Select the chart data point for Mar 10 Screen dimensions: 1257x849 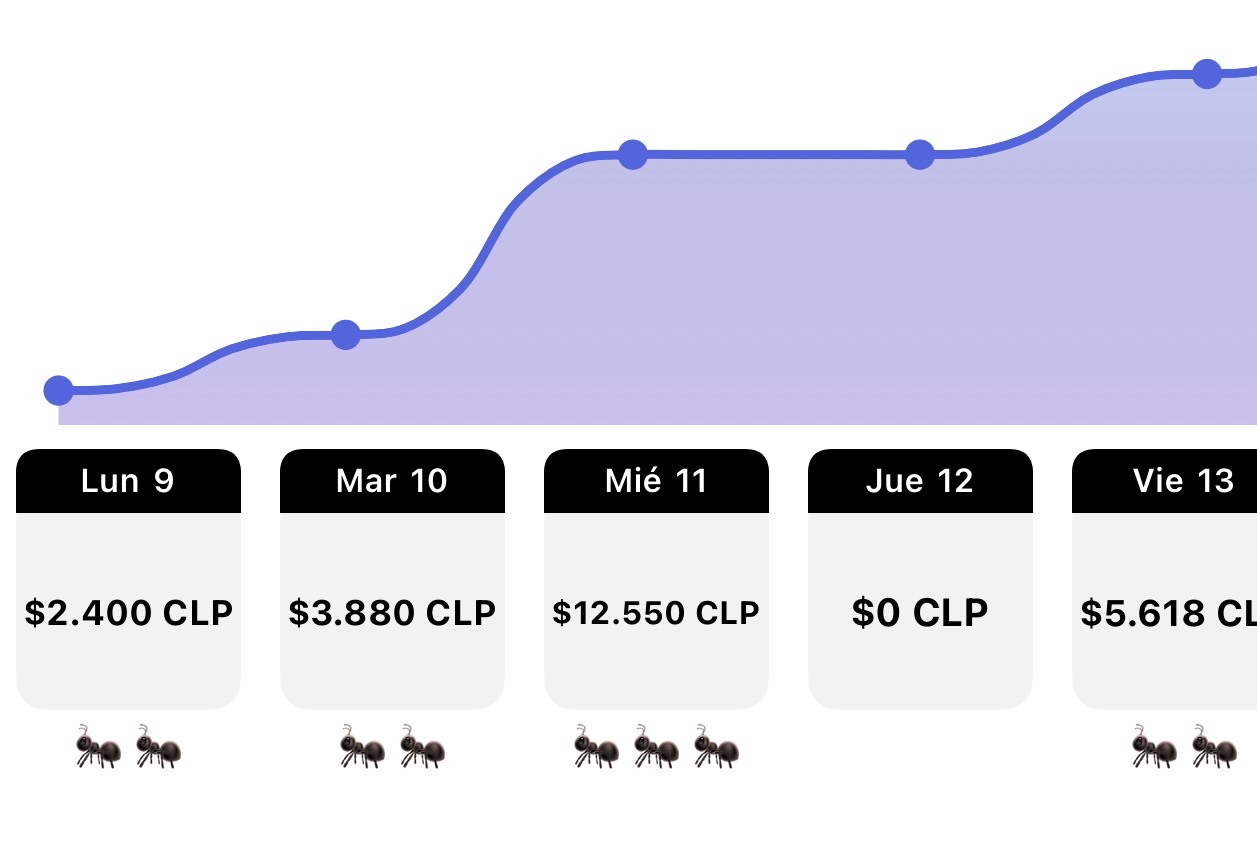click(x=345, y=335)
